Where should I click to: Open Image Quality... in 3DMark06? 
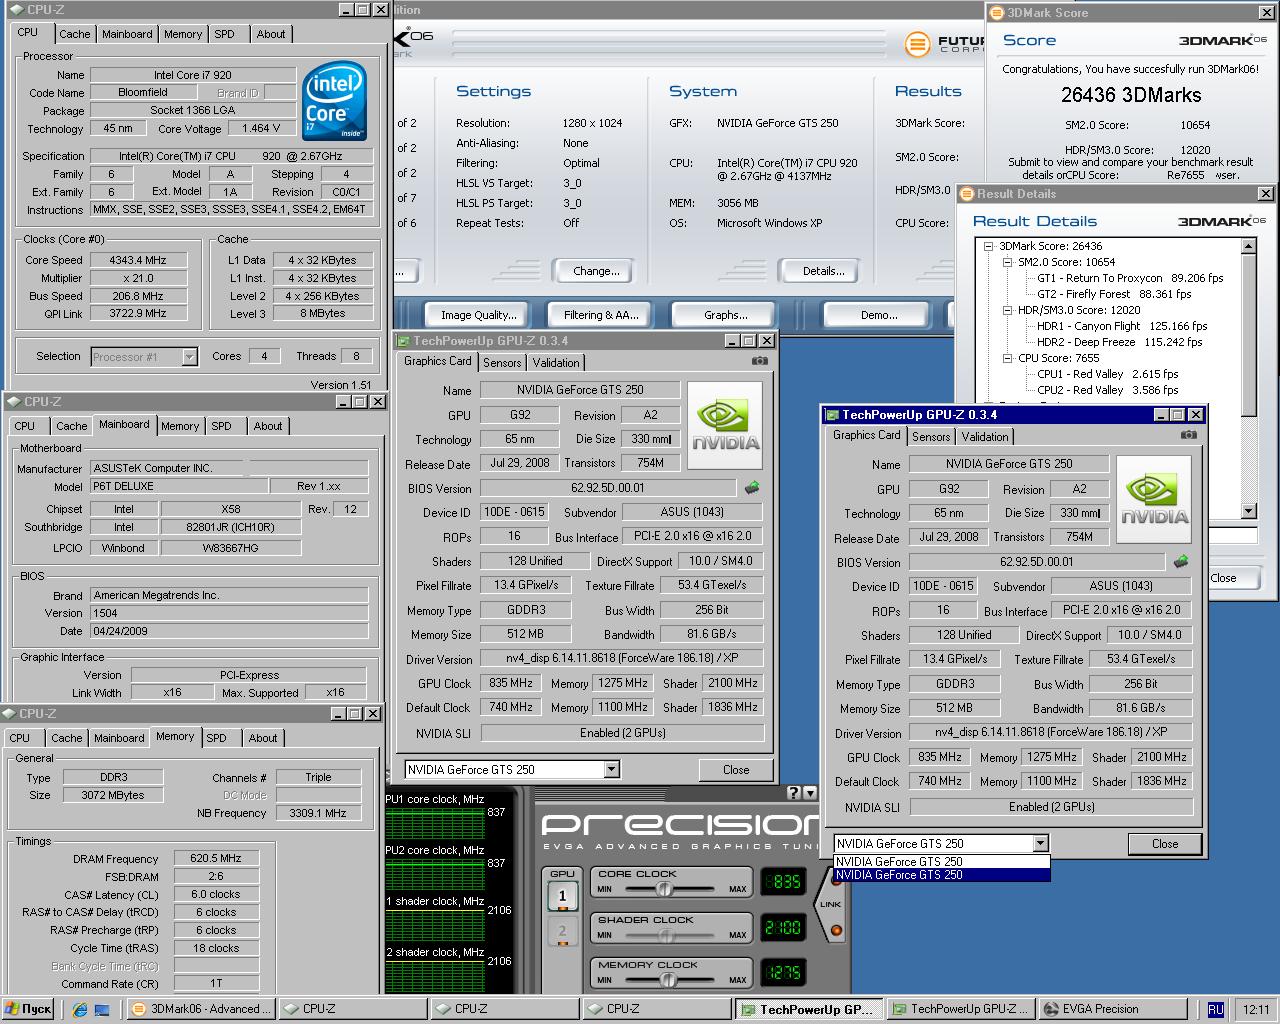[x=478, y=315]
